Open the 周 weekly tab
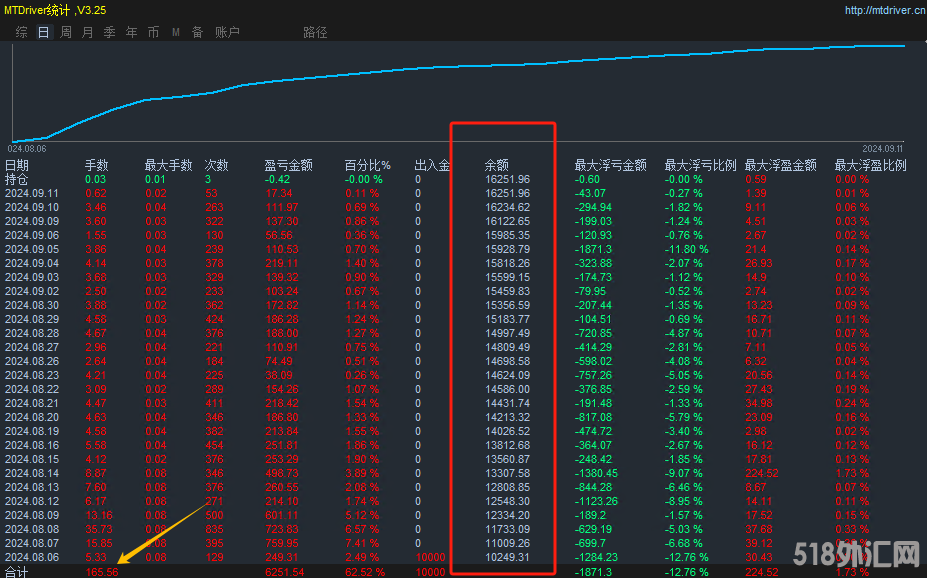Viewport: 927px width, 578px height. coord(66,33)
